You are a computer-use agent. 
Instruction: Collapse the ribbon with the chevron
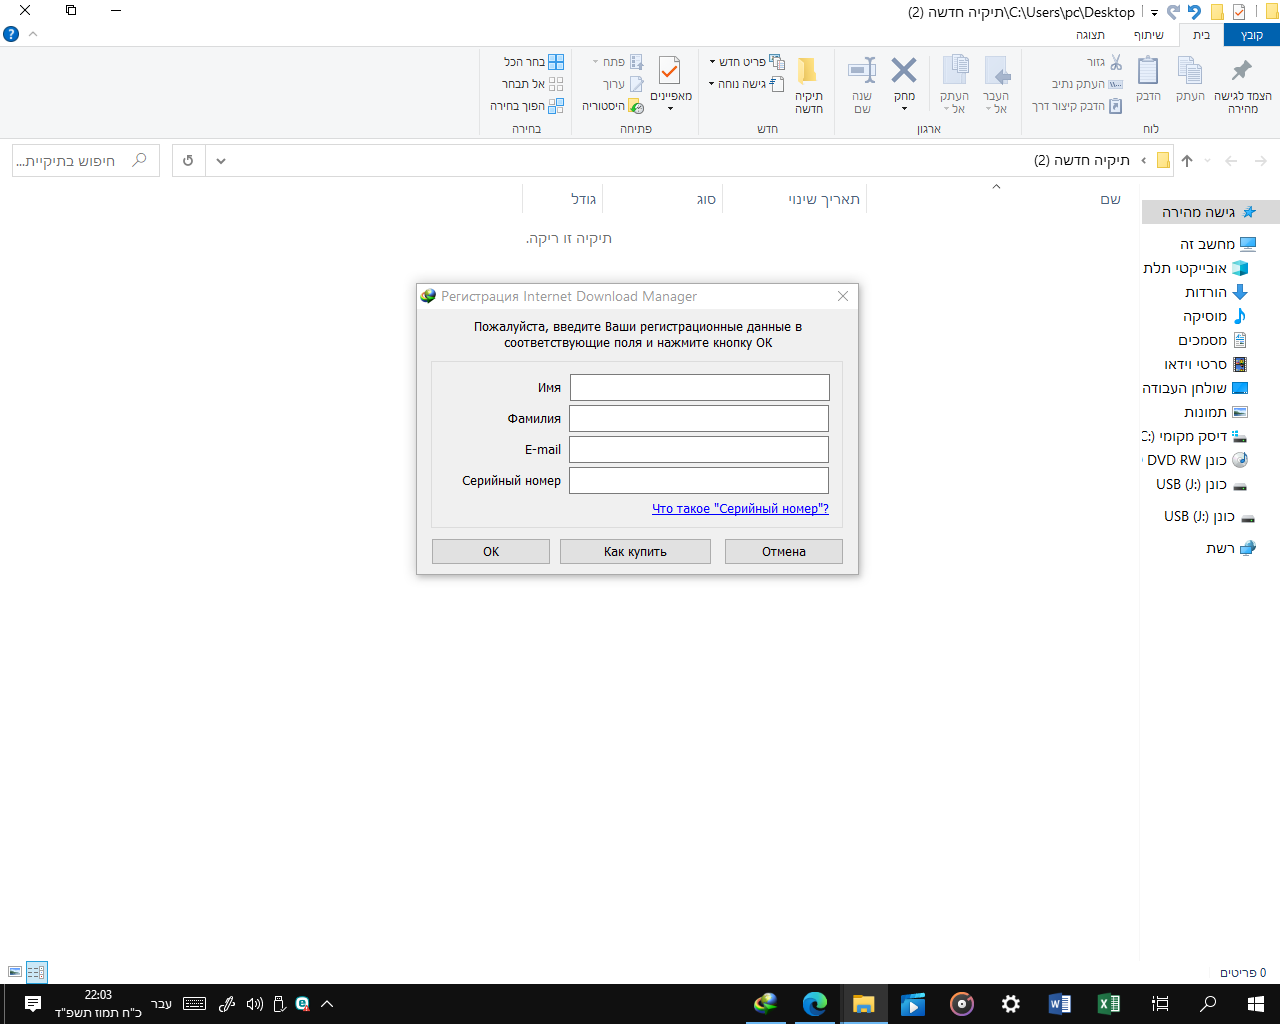33,34
